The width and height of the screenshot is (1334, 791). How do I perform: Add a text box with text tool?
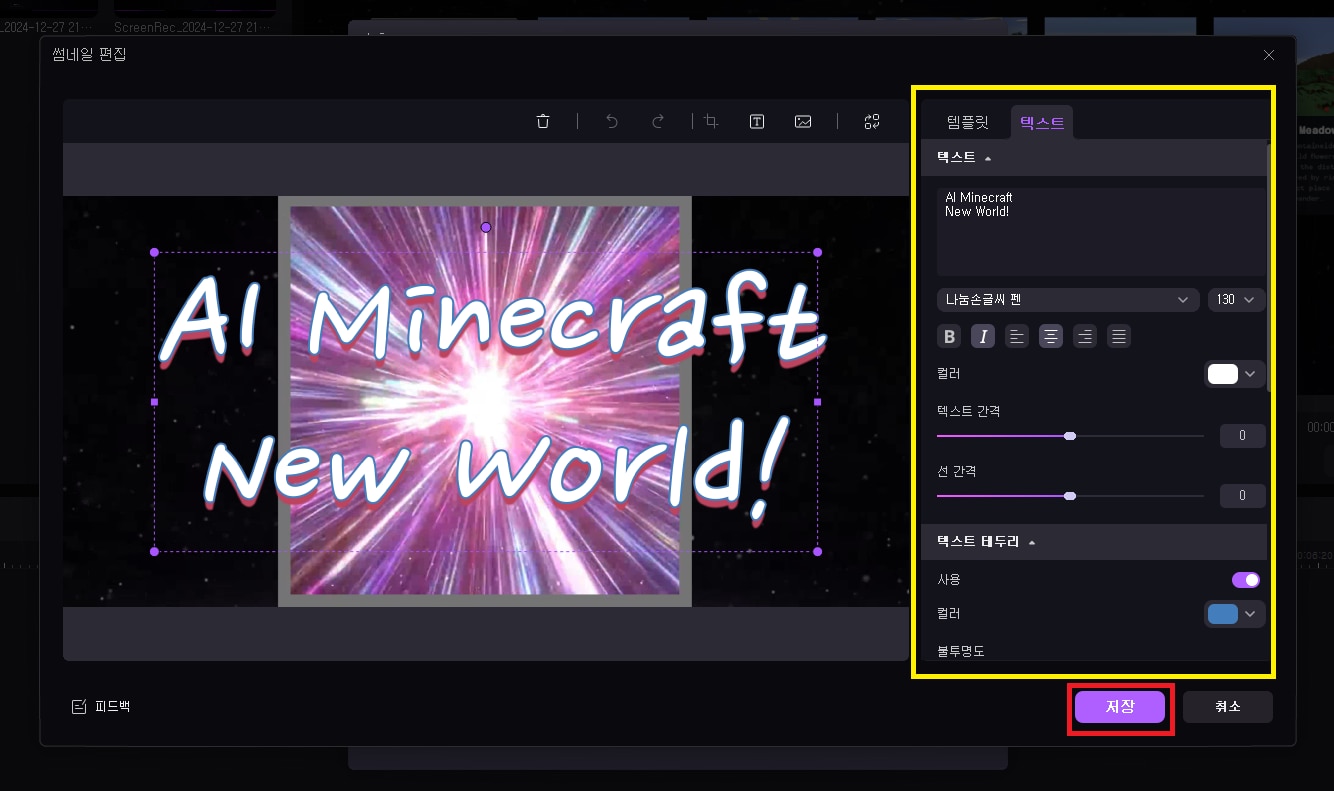pyautogui.click(x=757, y=121)
